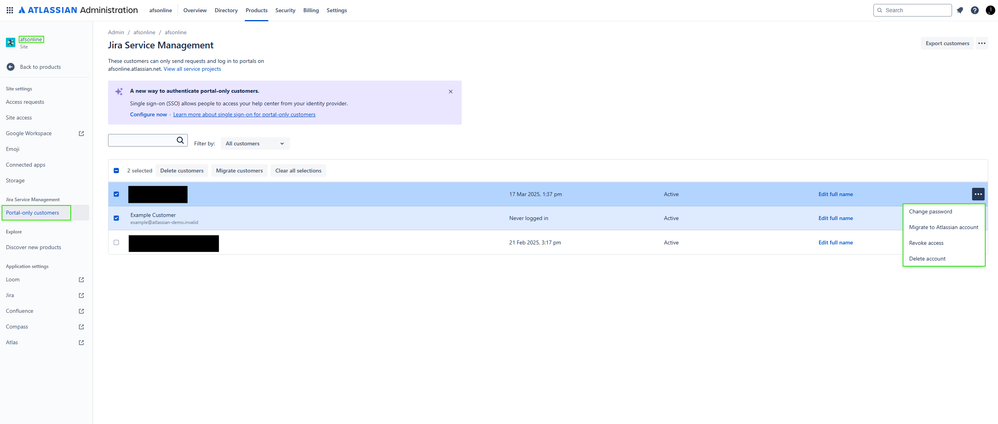
Task: Open Atlas external link icon
Action: tap(81, 343)
